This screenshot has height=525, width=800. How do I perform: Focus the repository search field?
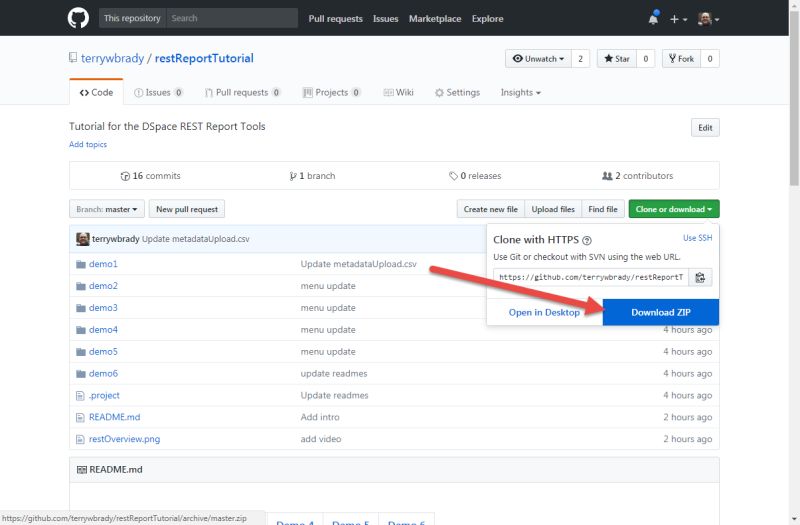point(232,18)
